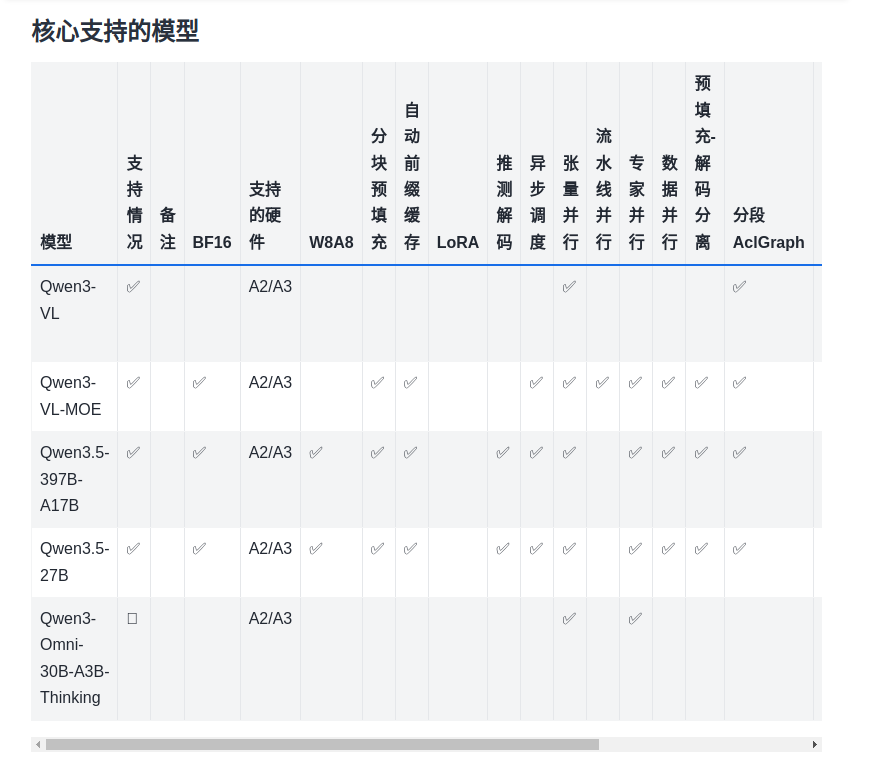This screenshot has width=876, height=765.
Task: Click Qwen3.5-397B-A17B 推测解码 checkmark
Action: click(502, 453)
